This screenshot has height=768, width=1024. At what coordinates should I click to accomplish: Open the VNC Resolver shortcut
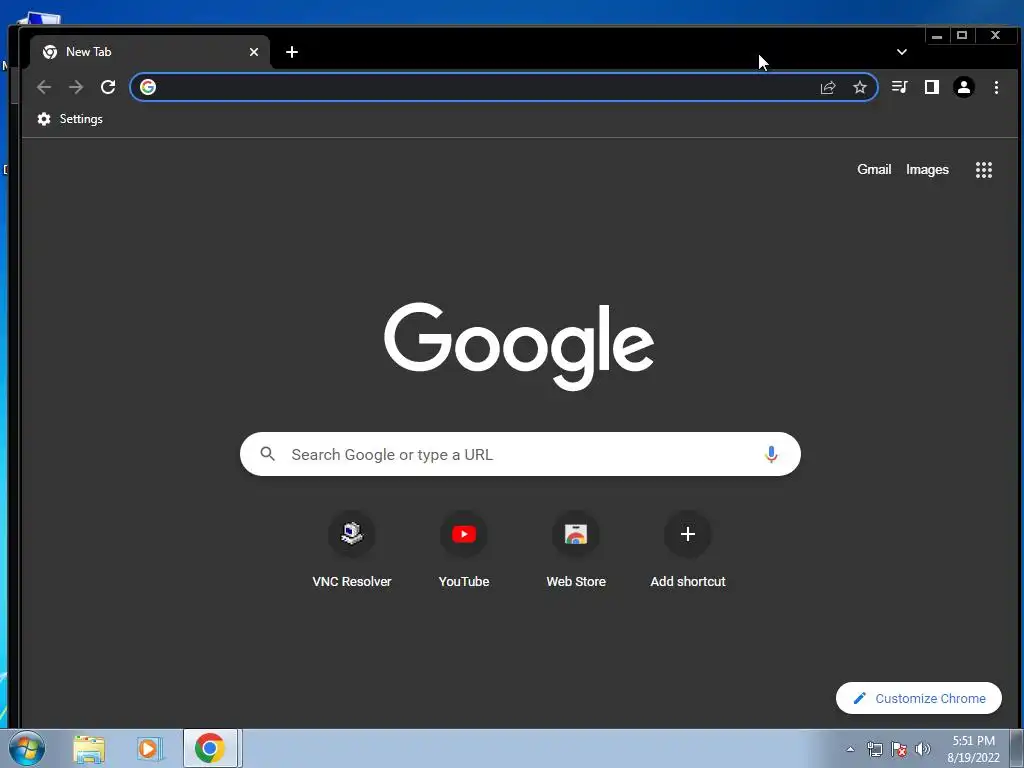point(352,551)
